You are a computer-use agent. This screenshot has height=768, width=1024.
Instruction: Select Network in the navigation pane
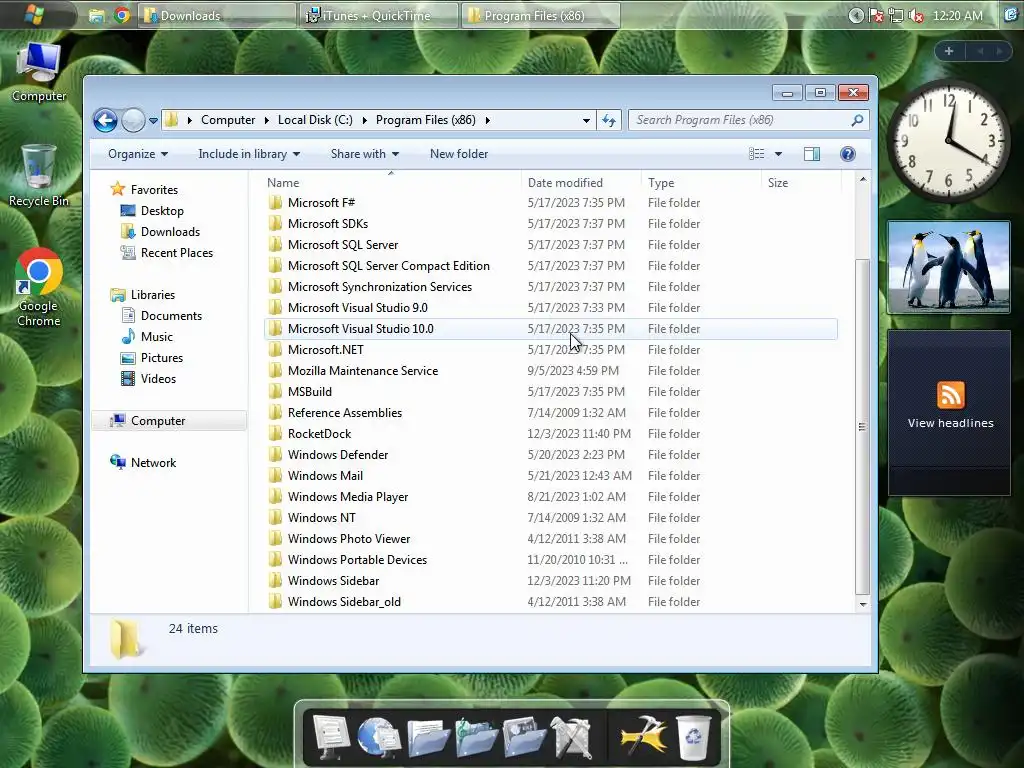point(153,462)
